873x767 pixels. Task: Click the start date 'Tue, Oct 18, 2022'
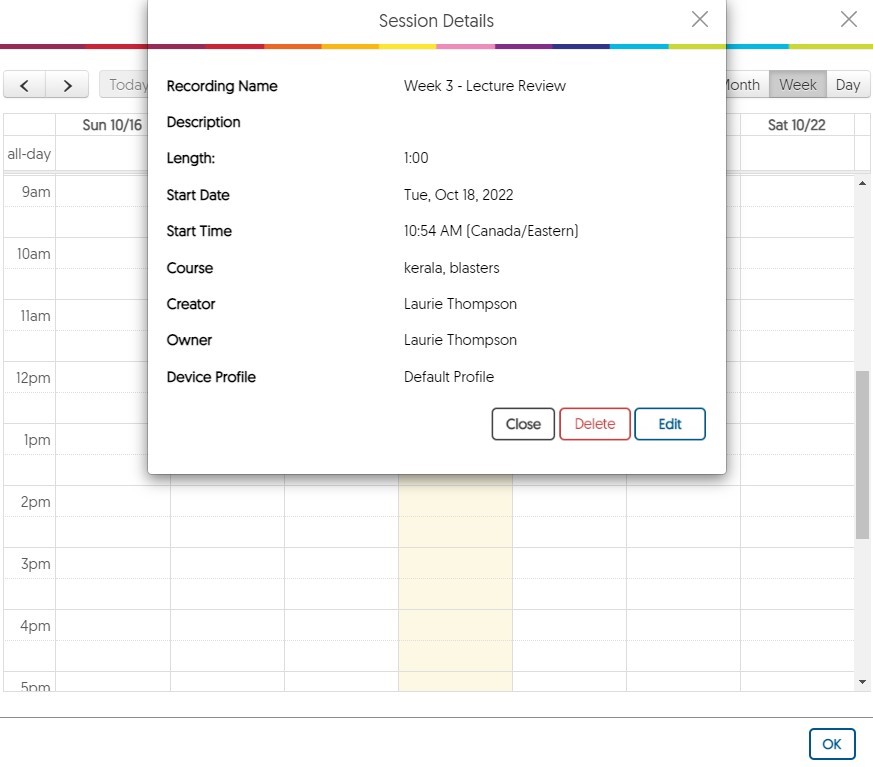(458, 195)
